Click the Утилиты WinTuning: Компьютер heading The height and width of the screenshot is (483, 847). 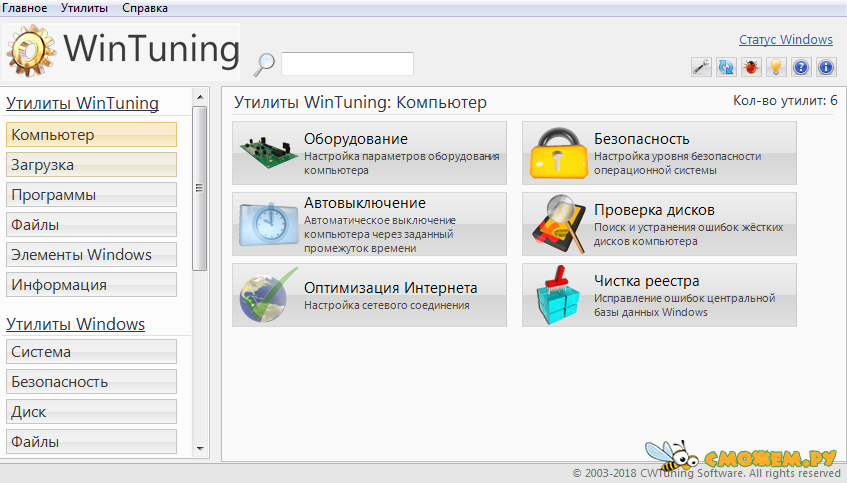[x=360, y=102]
